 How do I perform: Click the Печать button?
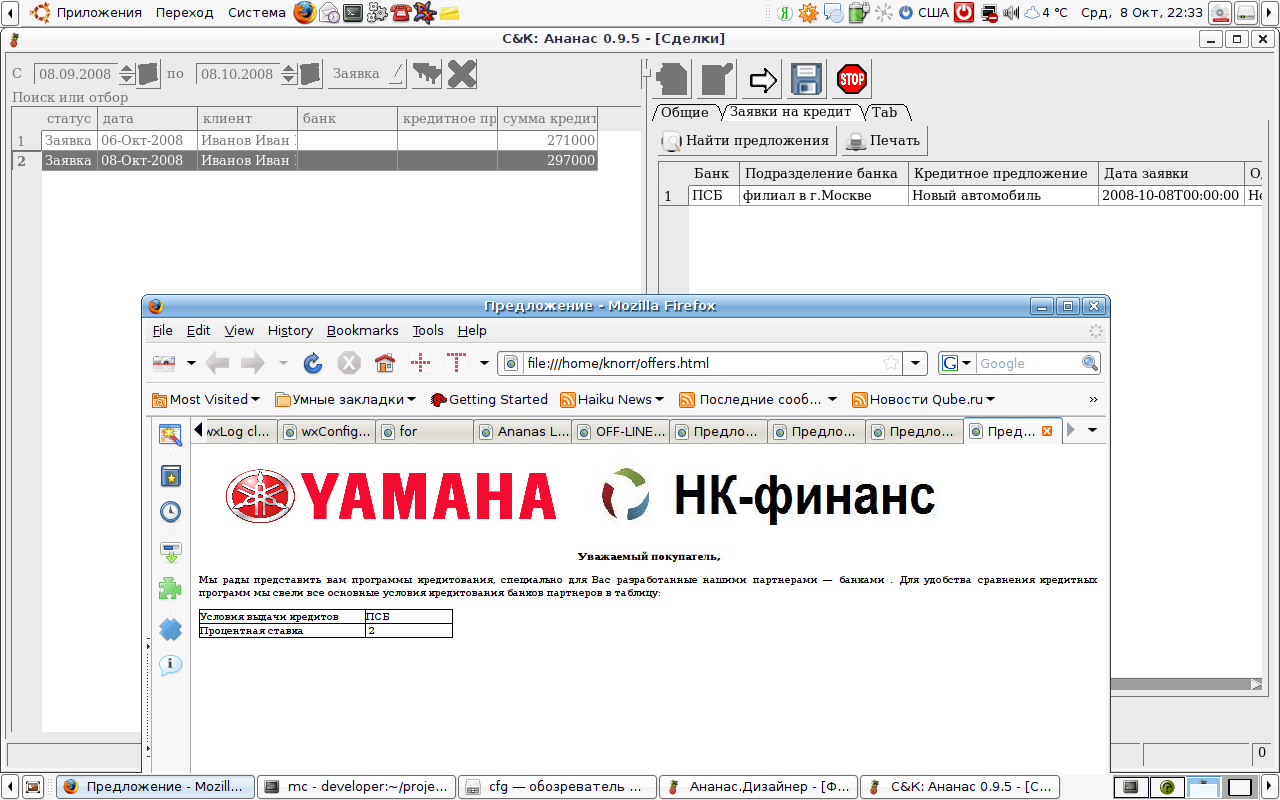click(884, 141)
